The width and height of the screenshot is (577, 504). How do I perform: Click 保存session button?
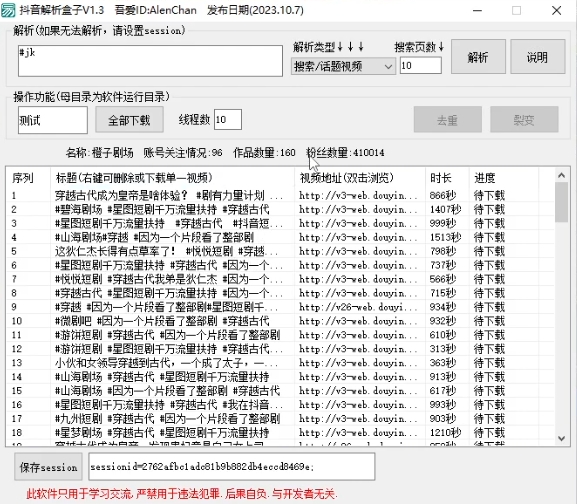[x=48, y=467]
